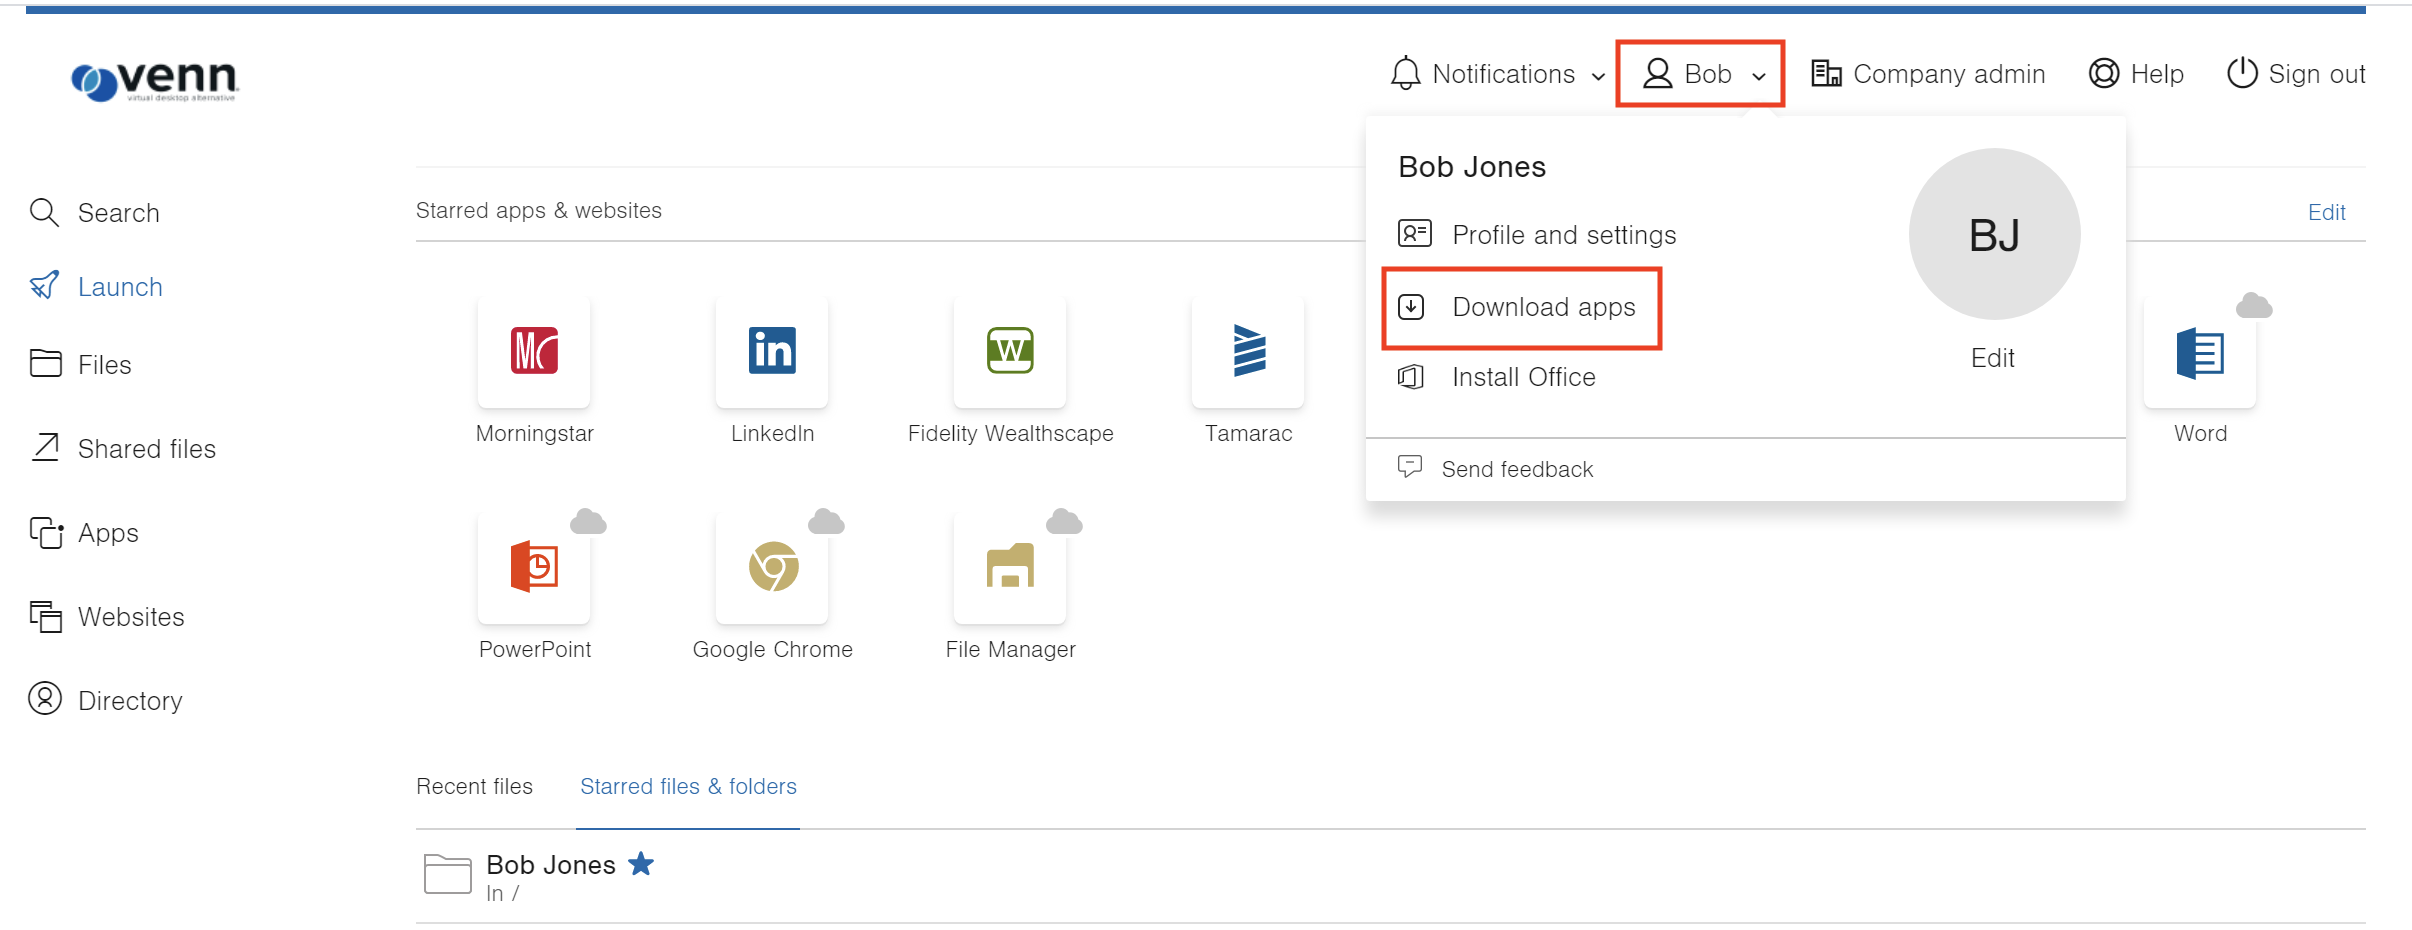Click the Help link text

click(x=2157, y=74)
